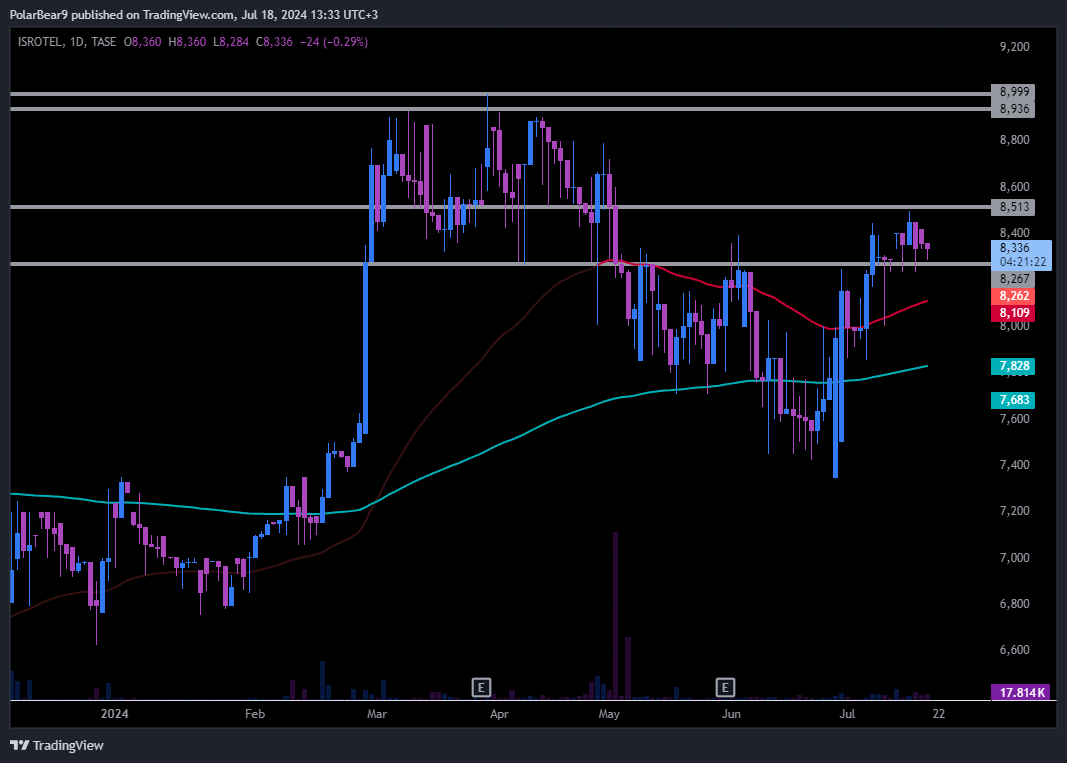
Task: Click the 7,400 price axis value
Action: [1014, 465]
